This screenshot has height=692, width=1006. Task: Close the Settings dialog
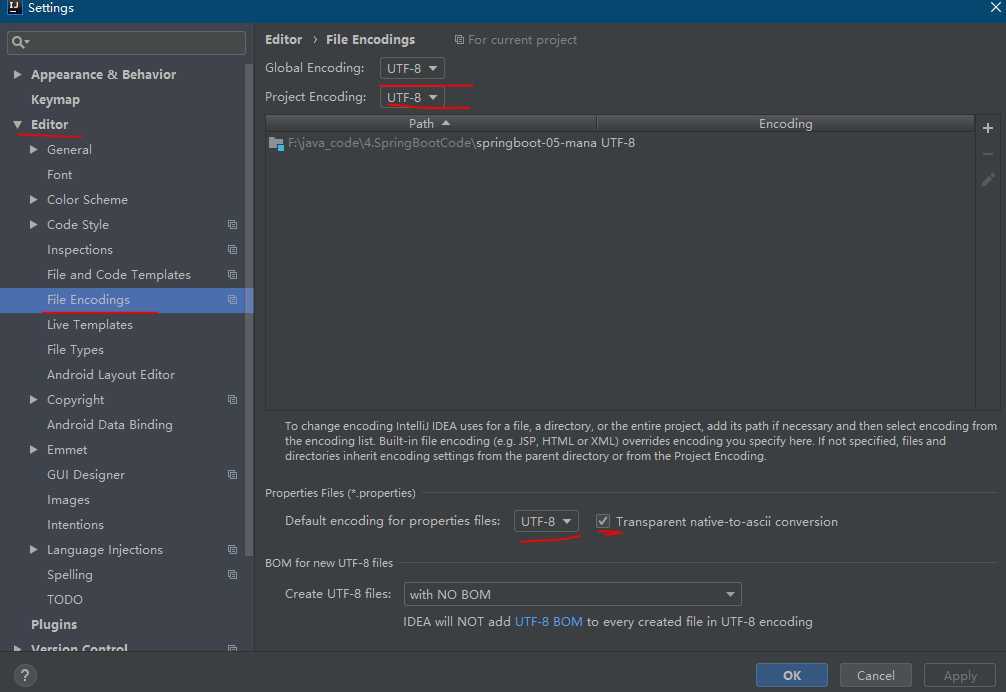[x=995, y=7]
